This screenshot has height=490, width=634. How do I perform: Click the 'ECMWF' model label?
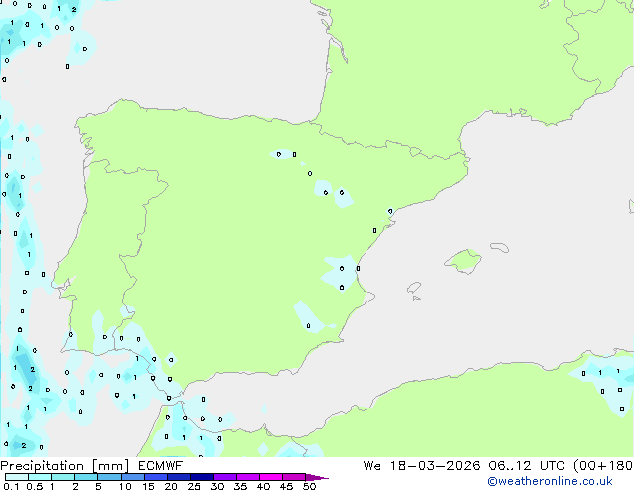[161, 466]
